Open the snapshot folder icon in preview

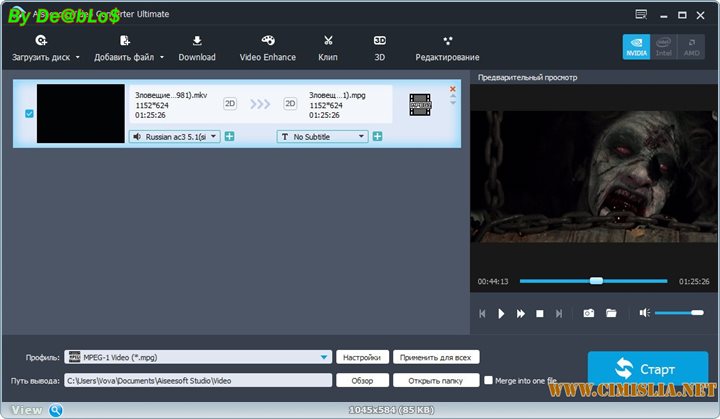pyautogui.click(x=611, y=313)
